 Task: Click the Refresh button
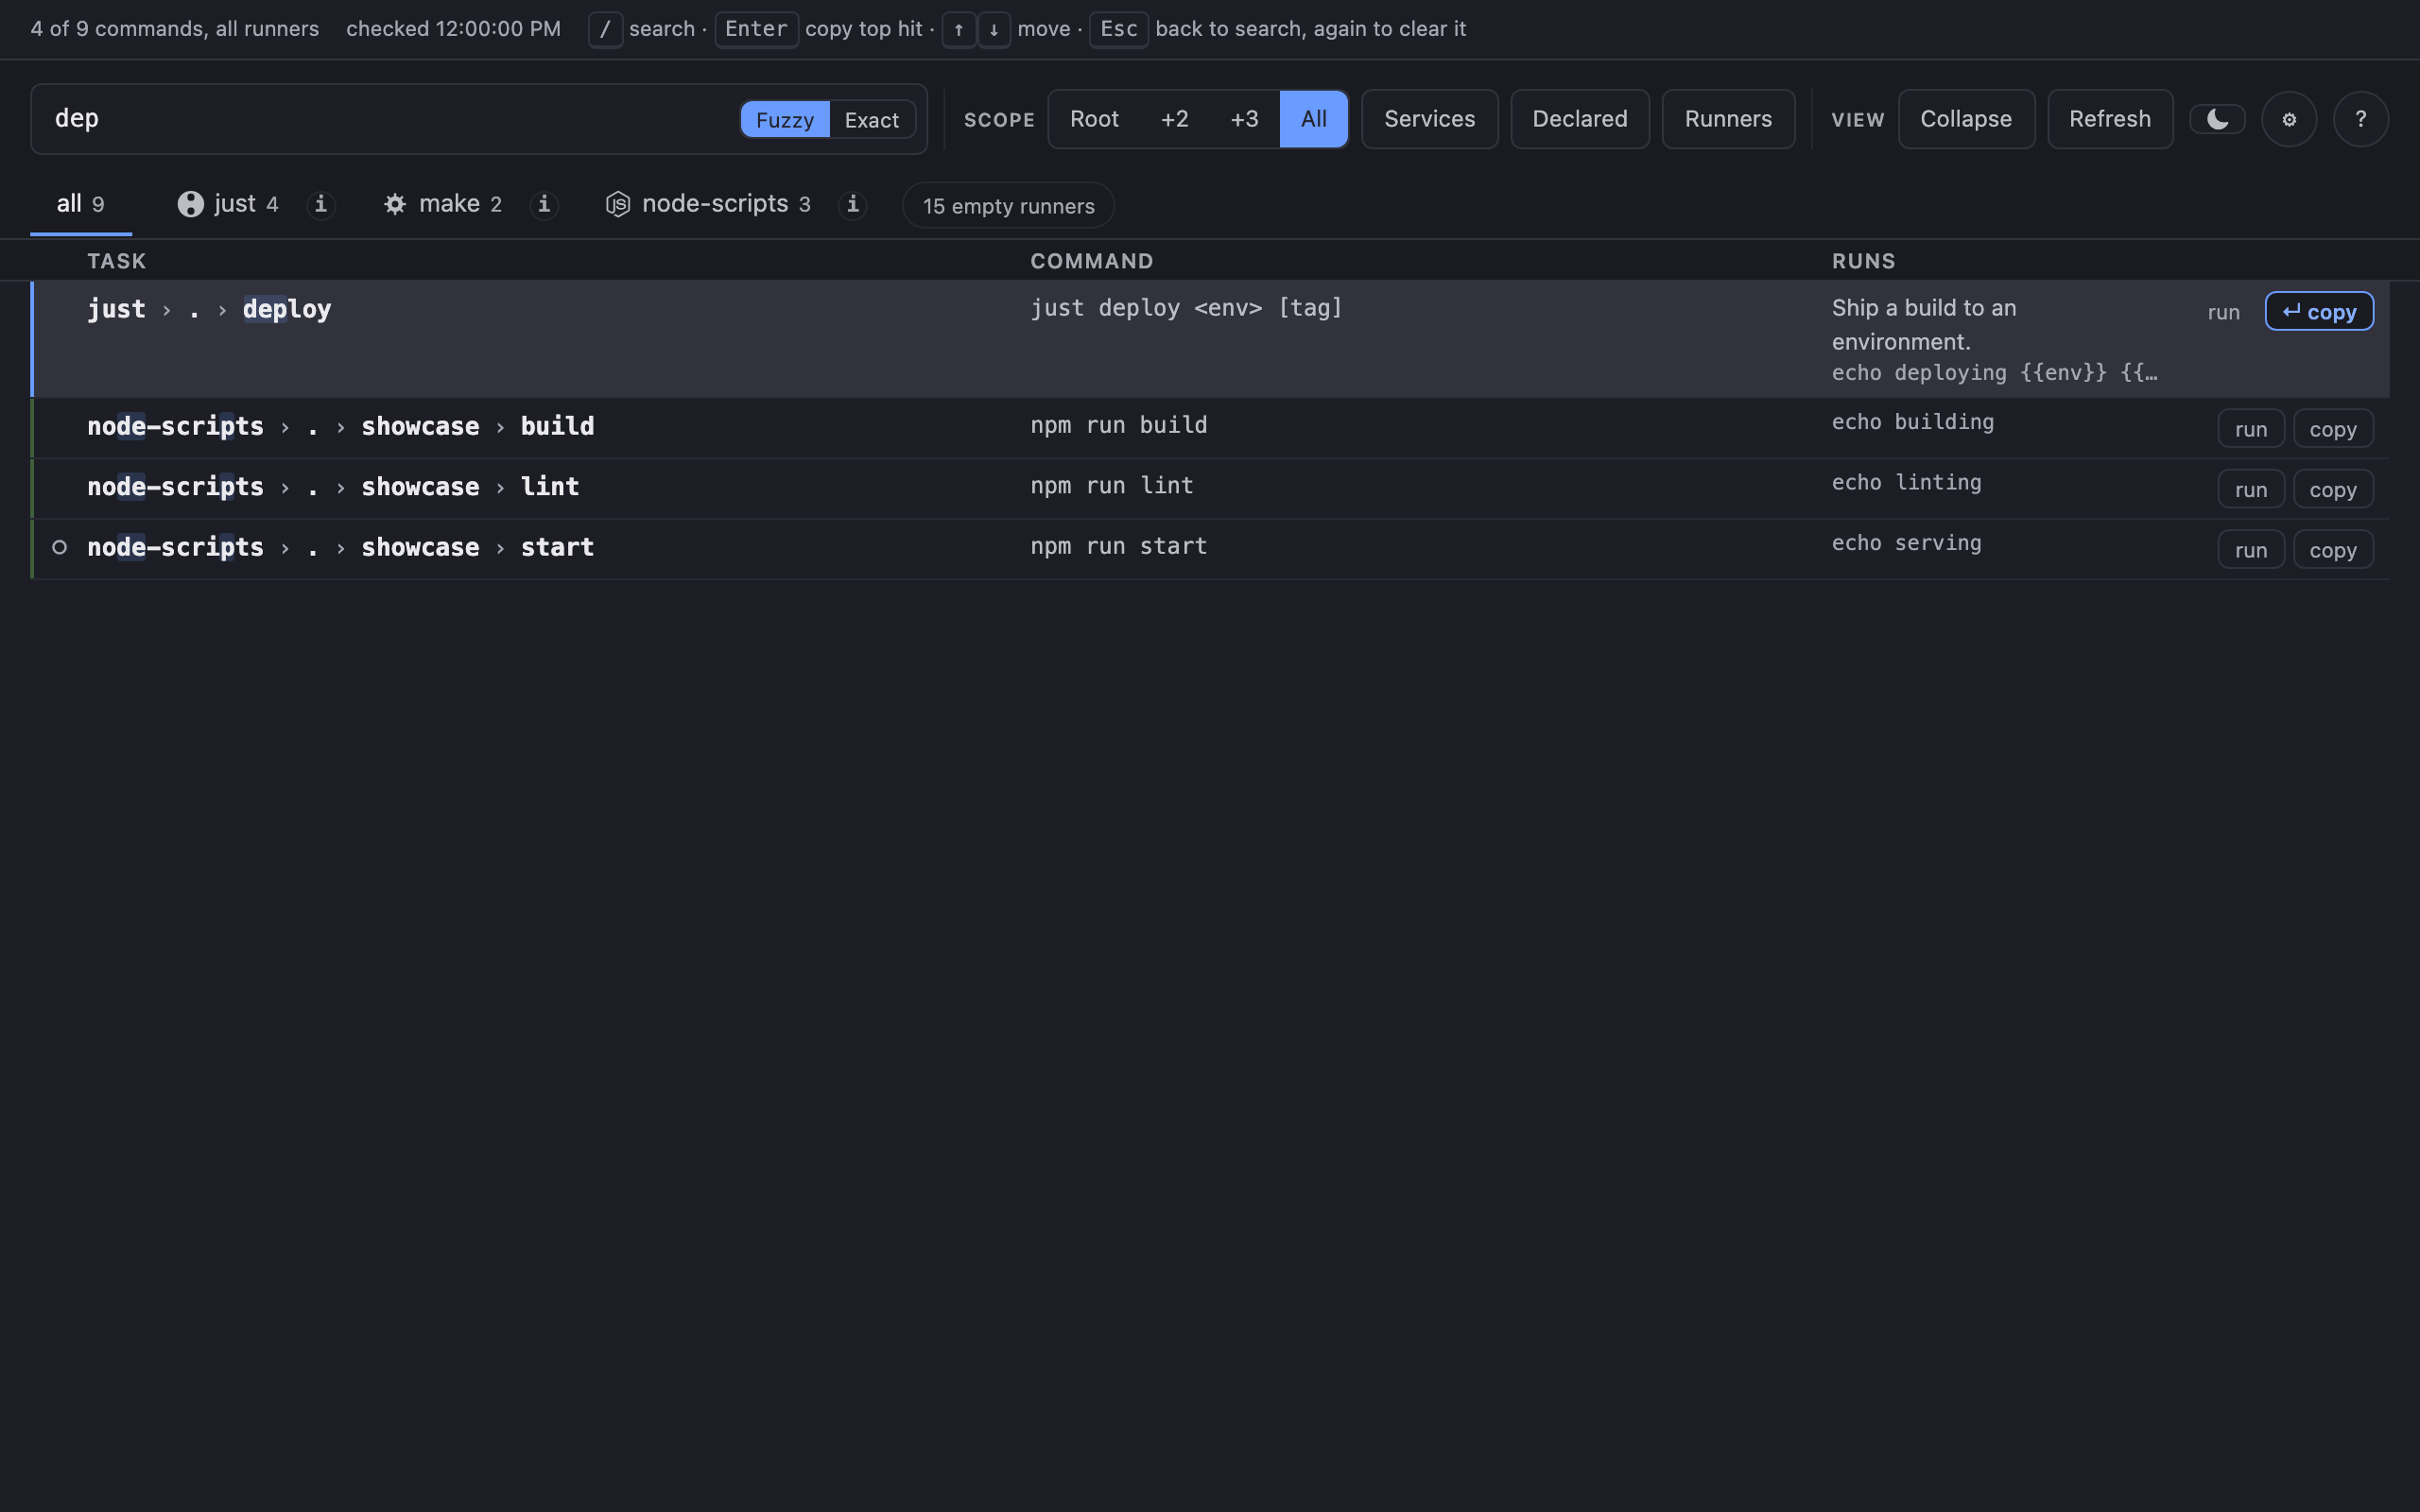pos(2109,119)
